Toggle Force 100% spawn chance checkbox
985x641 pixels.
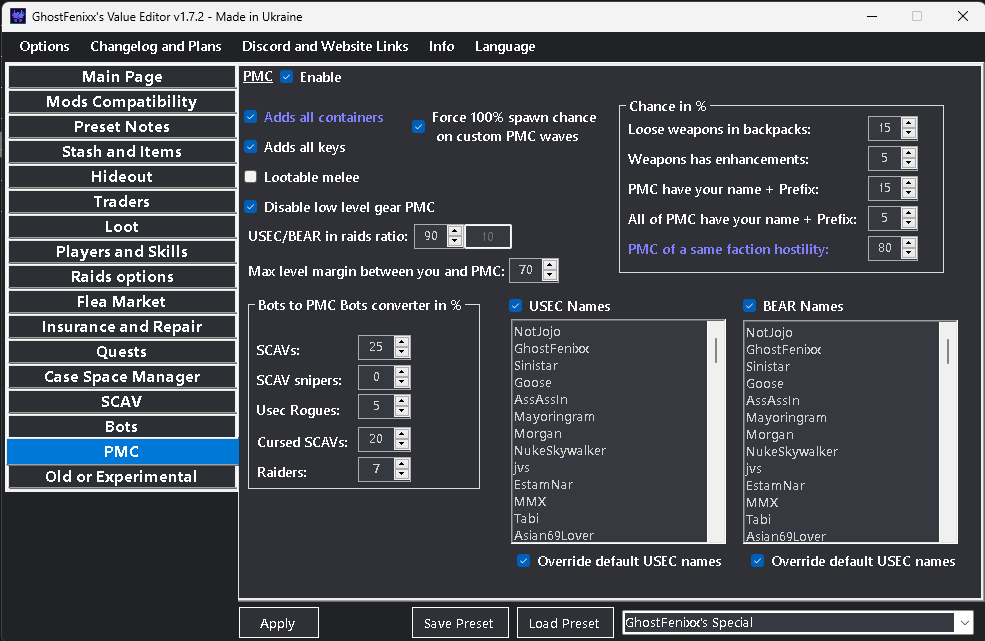[x=418, y=126]
